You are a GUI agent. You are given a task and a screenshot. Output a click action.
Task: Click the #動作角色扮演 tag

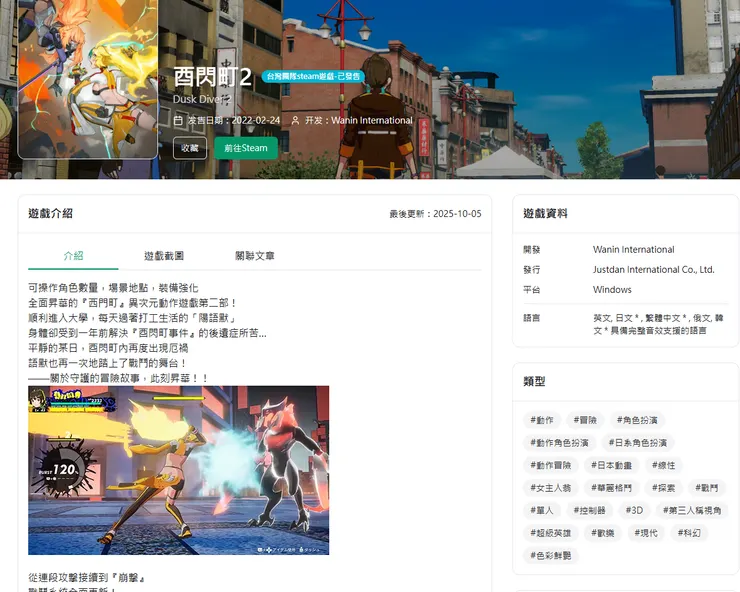[x=559, y=442]
